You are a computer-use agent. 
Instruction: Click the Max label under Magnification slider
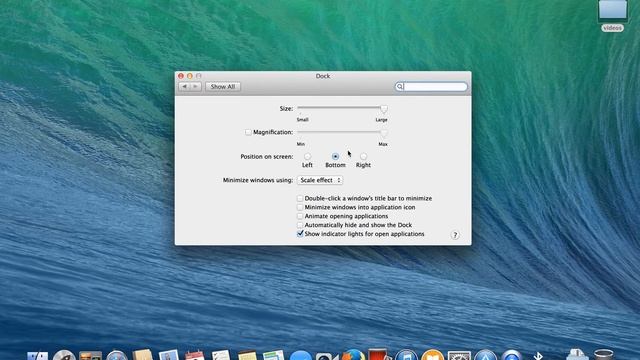383,144
